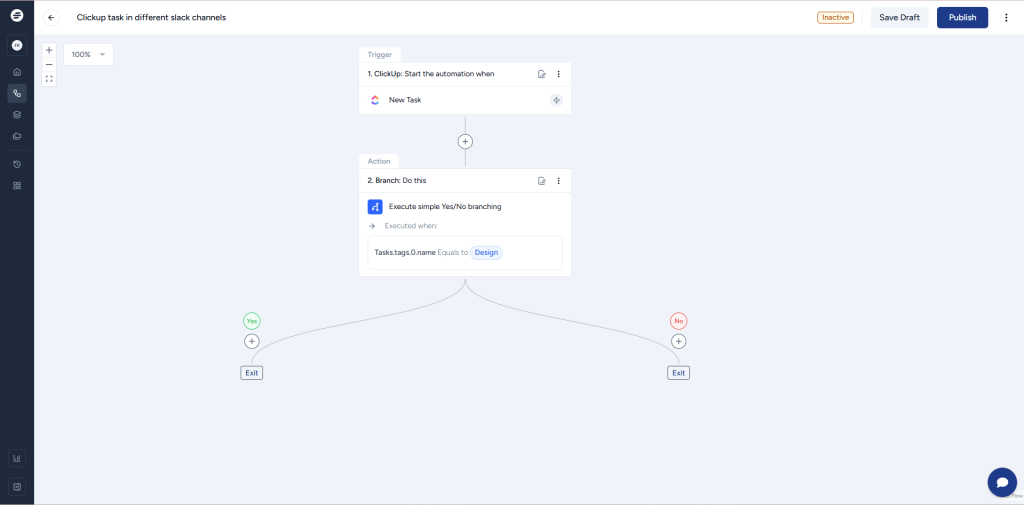Open the history icon in the sidebar
Image resolution: width=1024 pixels, height=505 pixels.
coord(17,164)
